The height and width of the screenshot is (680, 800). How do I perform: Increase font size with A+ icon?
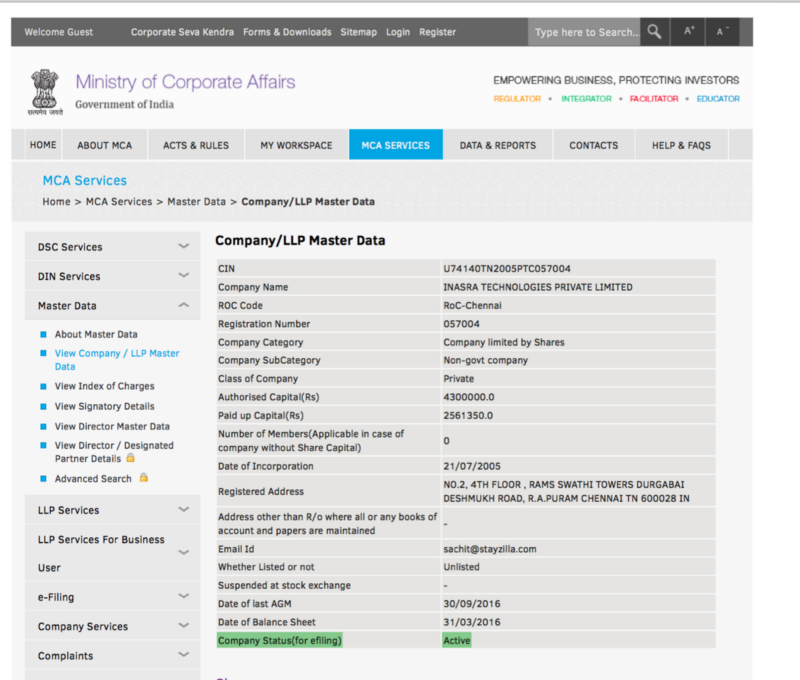689,32
